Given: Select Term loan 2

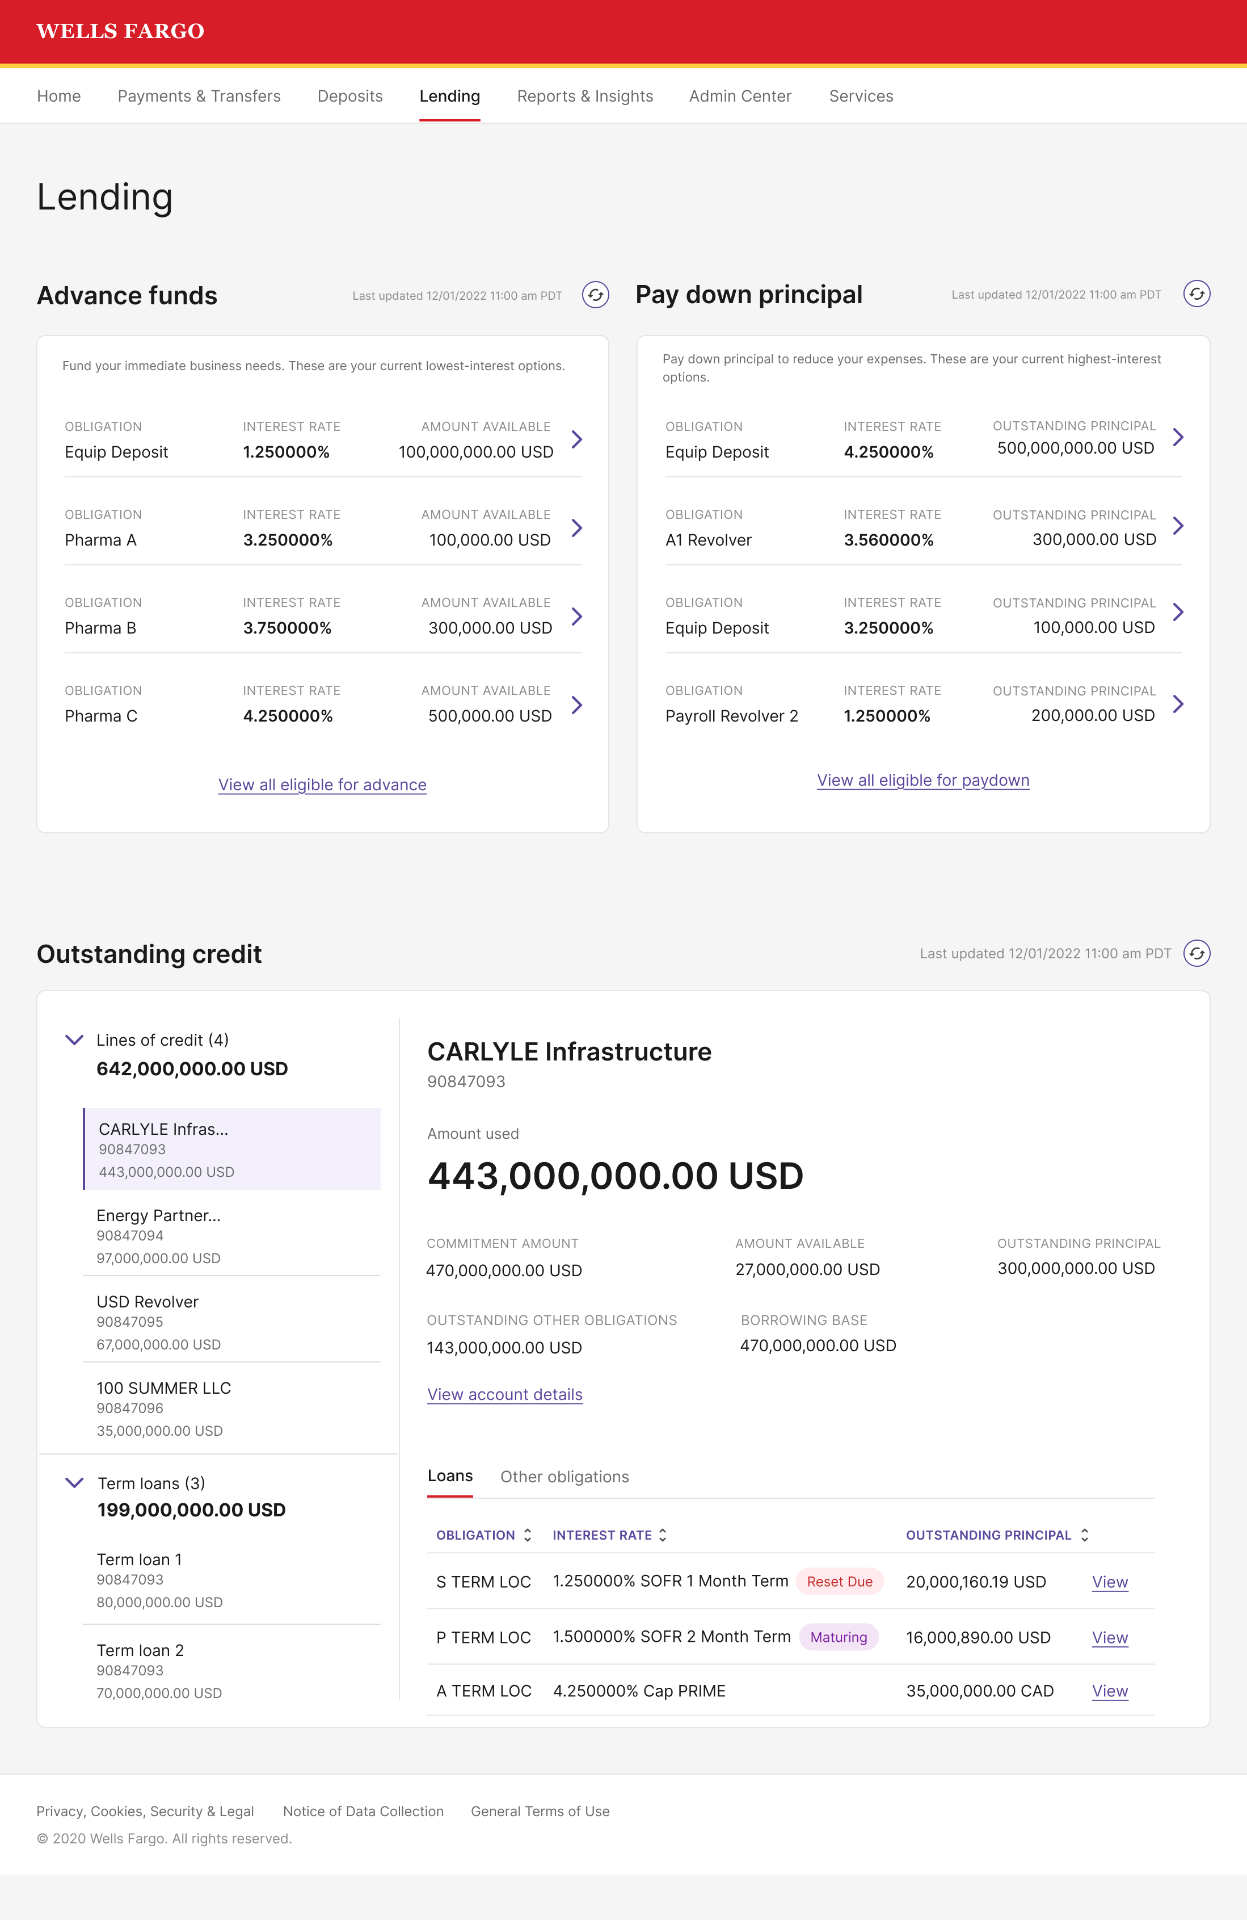Looking at the screenshot, I should [232, 1671].
